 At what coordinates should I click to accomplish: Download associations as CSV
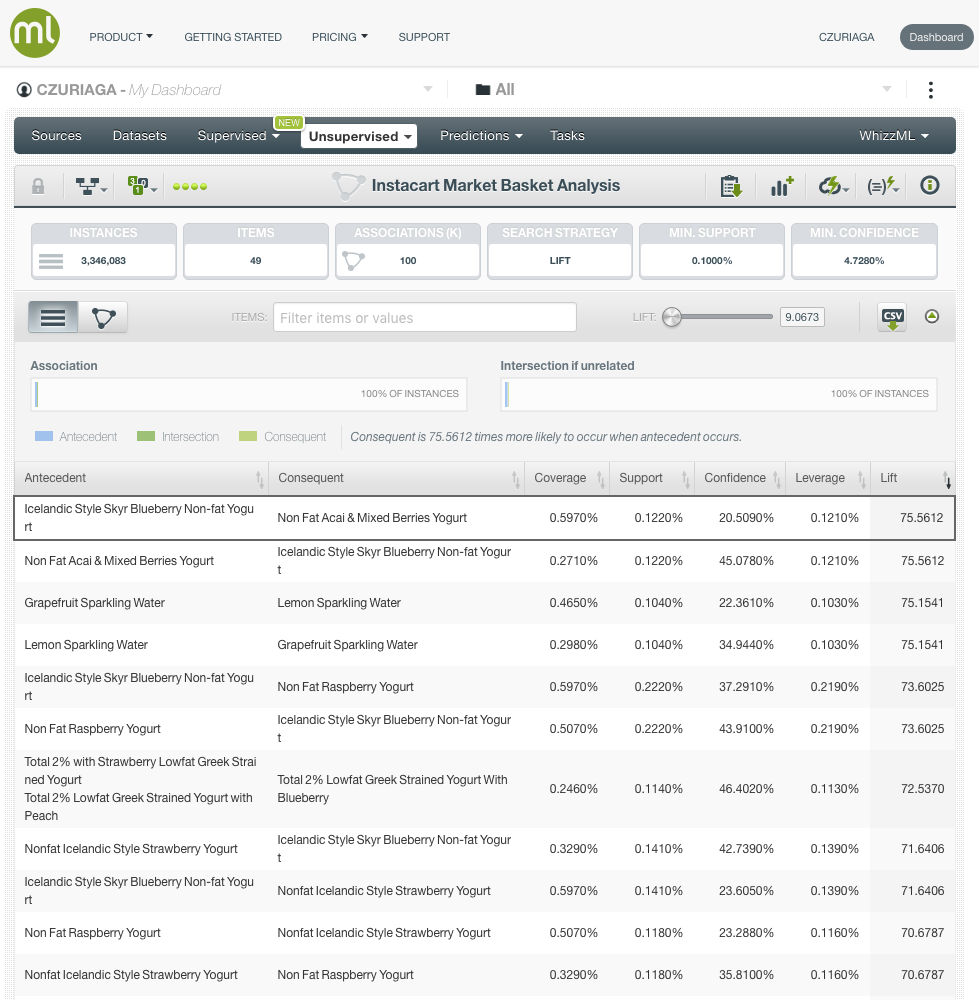[x=892, y=317]
